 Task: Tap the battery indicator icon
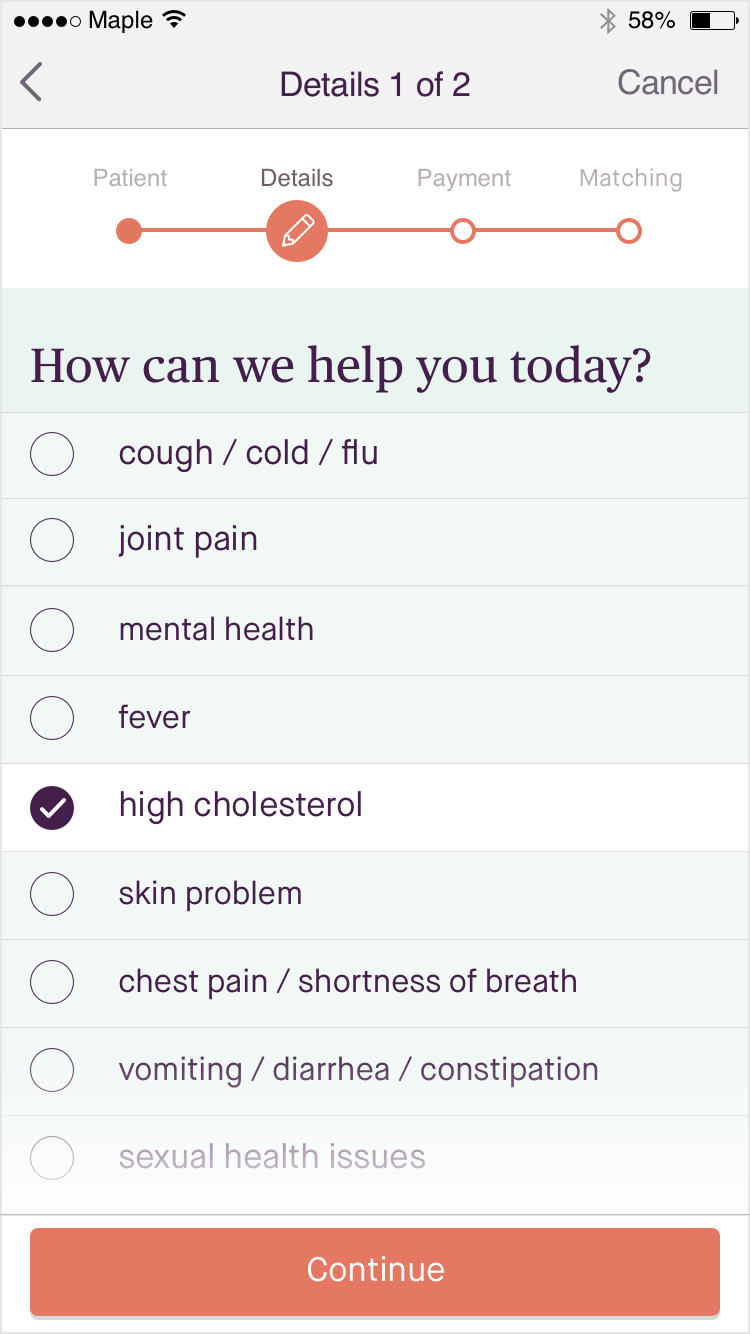pyautogui.click(x=715, y=20)
